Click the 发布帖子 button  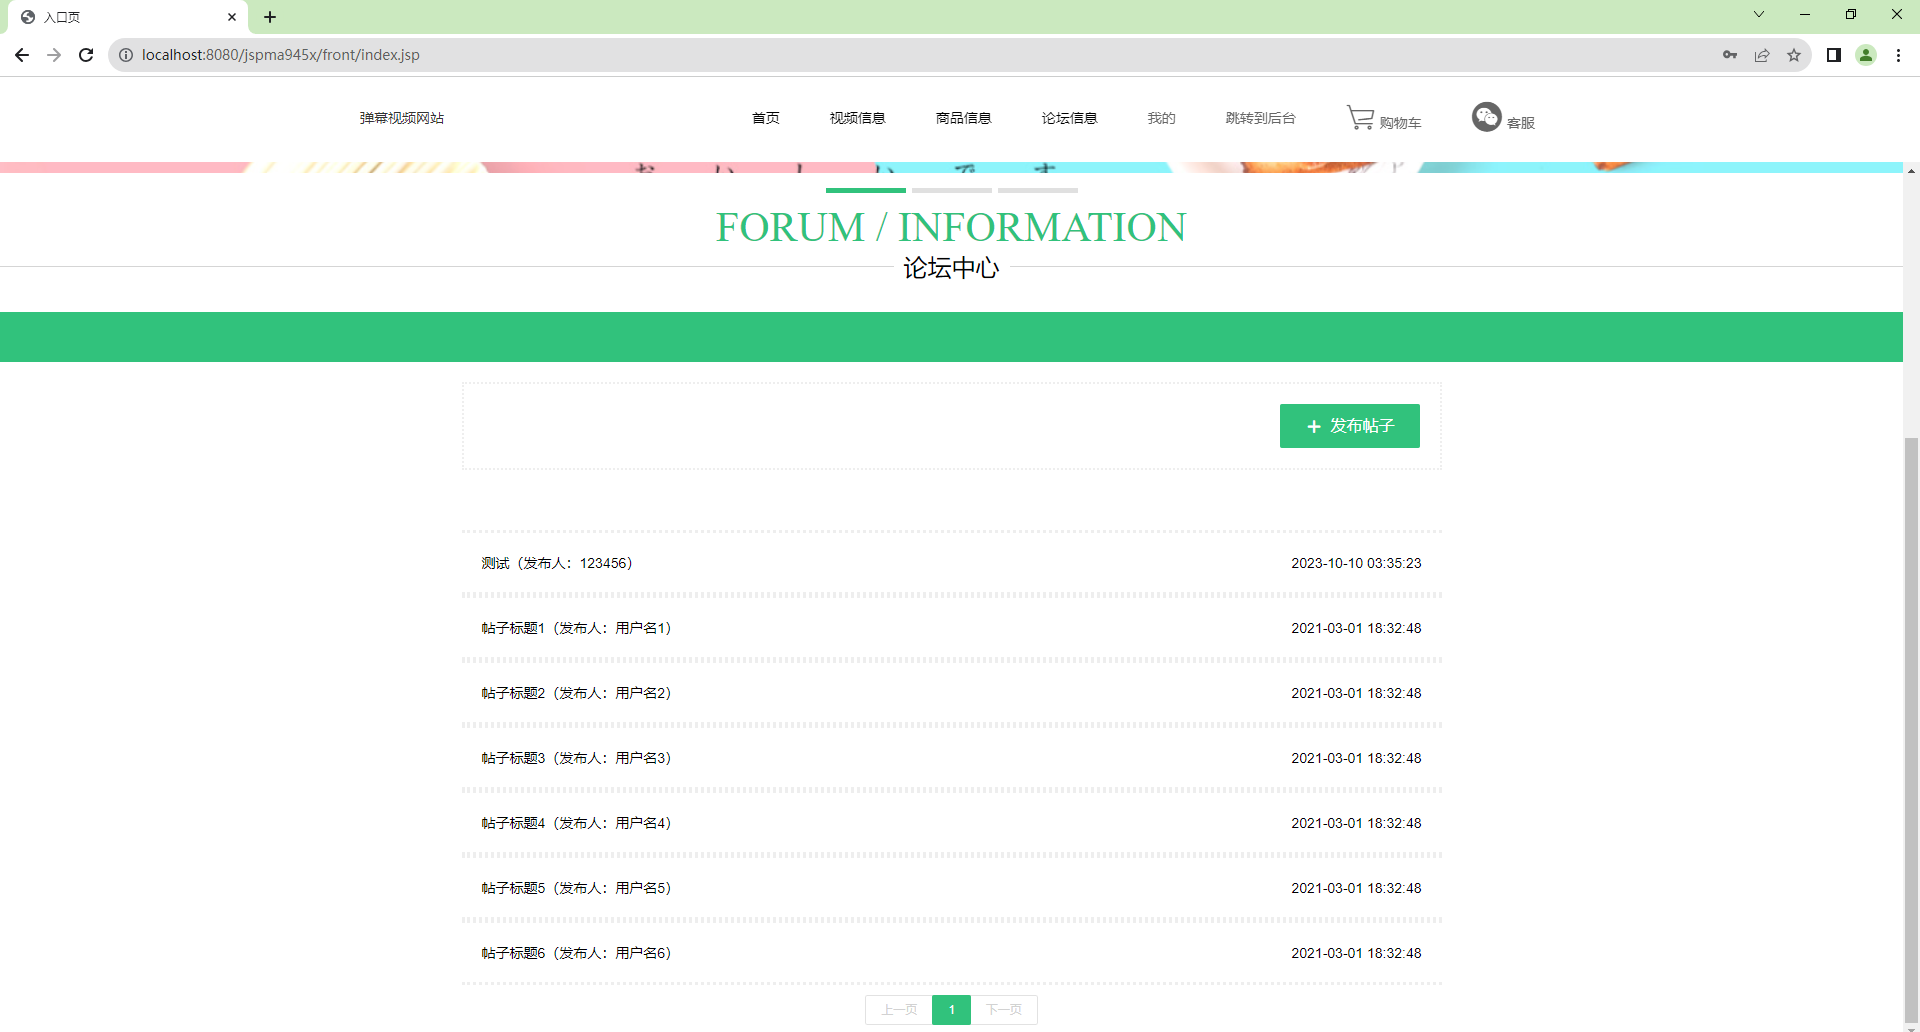coord(1349,425)
